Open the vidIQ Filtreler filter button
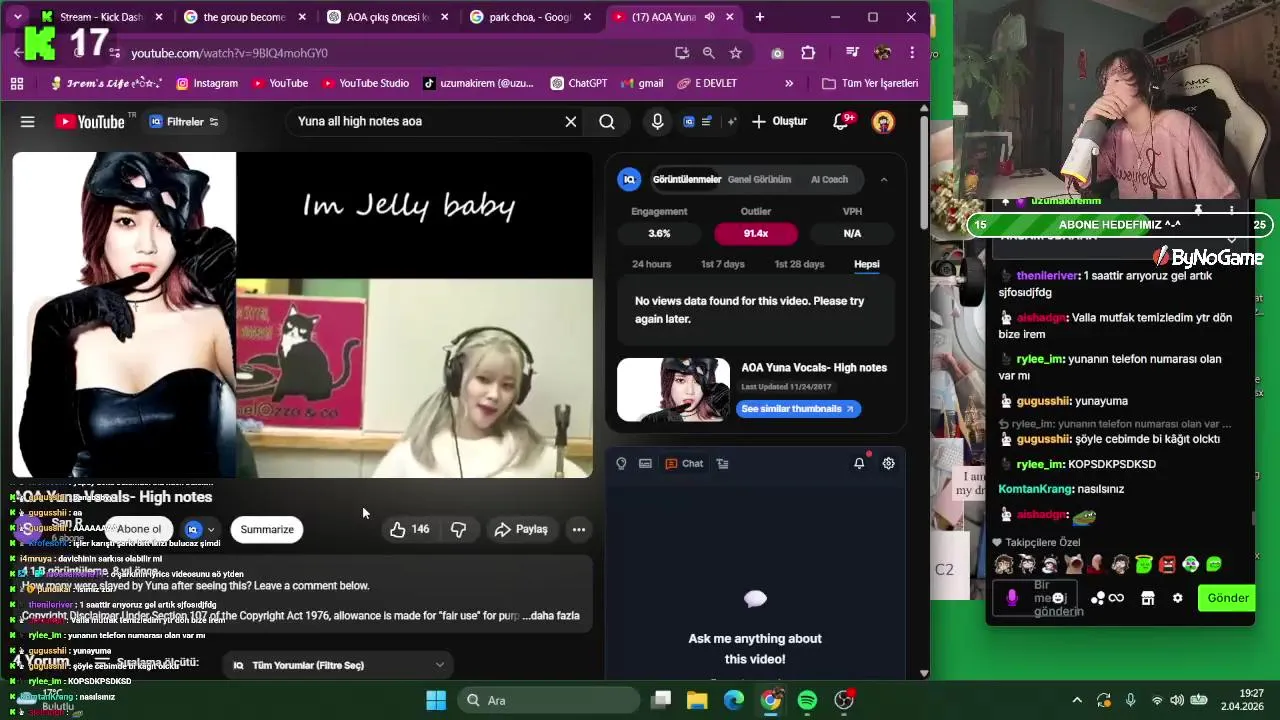This screenshot has height=720, width=1280. [x=185, y=122]
